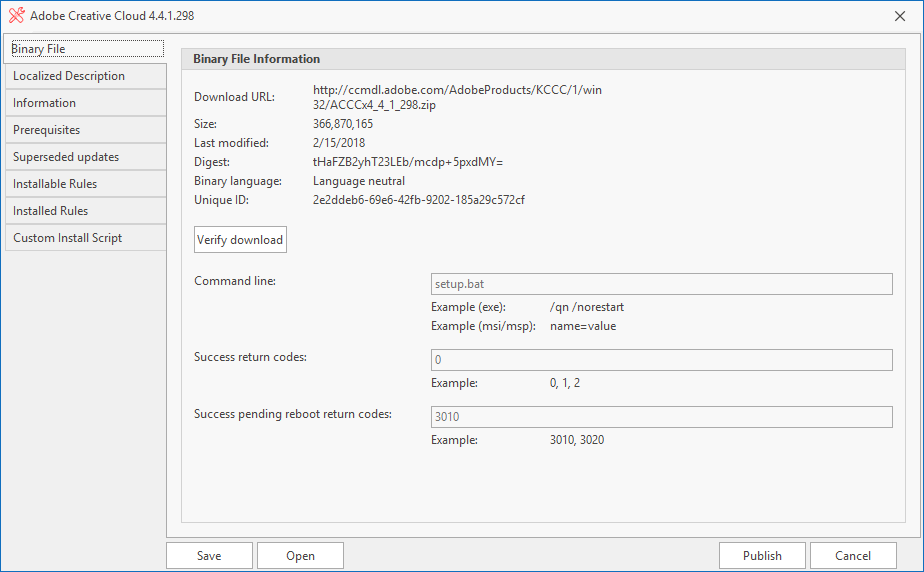Click the Last modified: label
This screenshot has height=572, width=924.
point(232,143)
